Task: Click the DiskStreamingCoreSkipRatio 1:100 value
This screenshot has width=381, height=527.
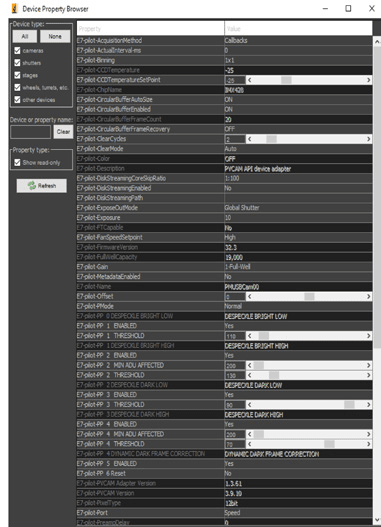Action: 298,178
